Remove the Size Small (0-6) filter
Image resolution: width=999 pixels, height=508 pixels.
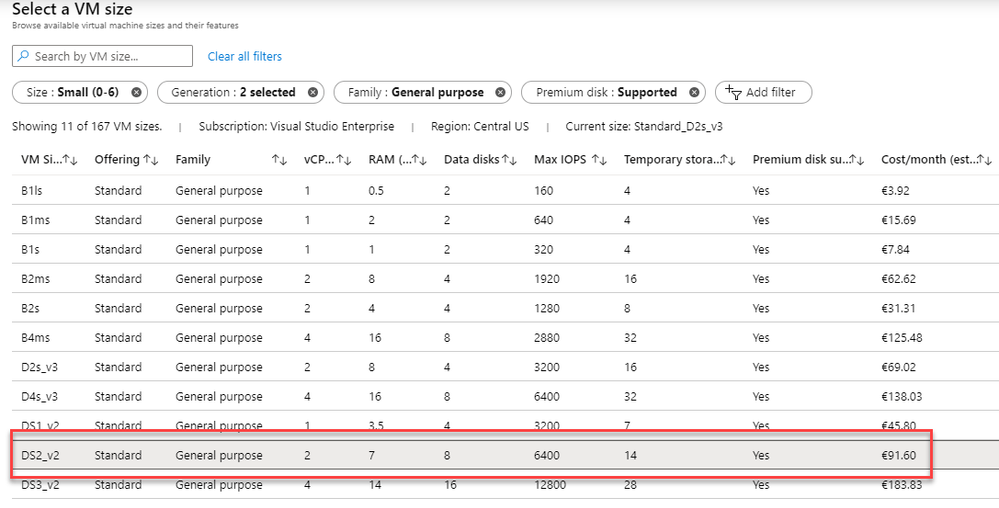click(x=136, y=92)
